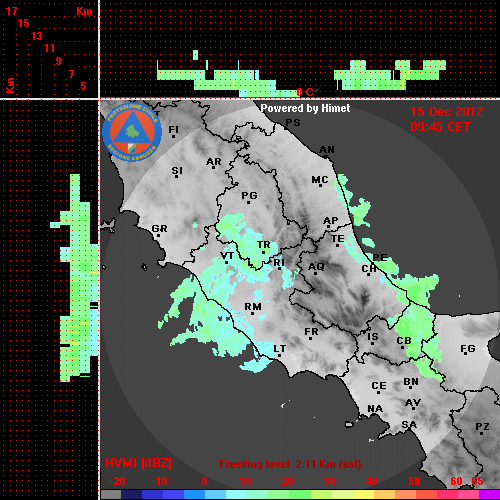Click the AQ city label on map

click(x=316, y=267)
